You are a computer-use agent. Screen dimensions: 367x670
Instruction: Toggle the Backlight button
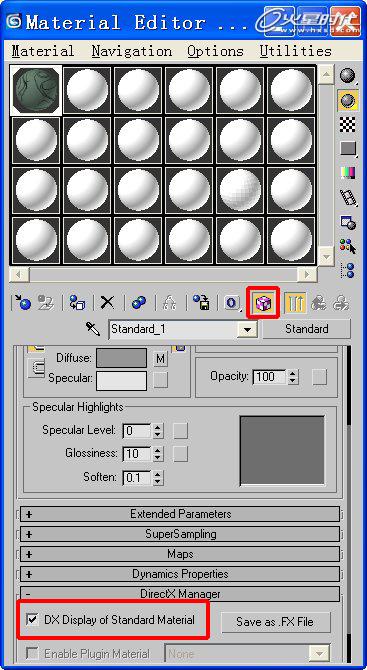[348, 101]
